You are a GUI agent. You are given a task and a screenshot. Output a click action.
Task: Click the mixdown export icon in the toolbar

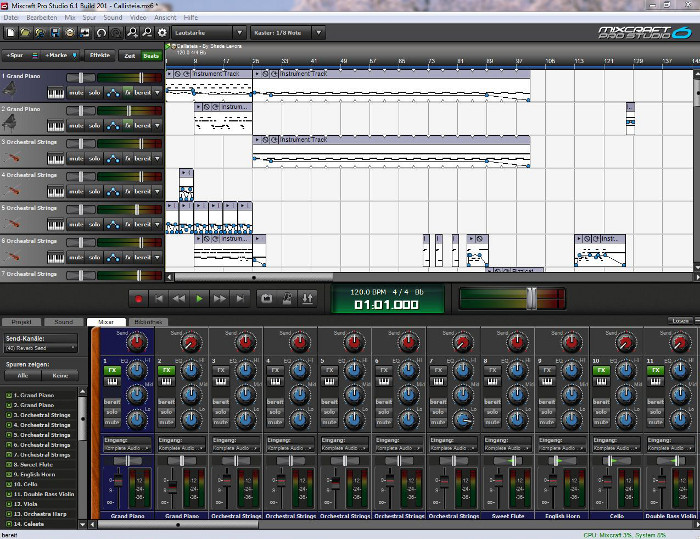[x=85, y=33]
